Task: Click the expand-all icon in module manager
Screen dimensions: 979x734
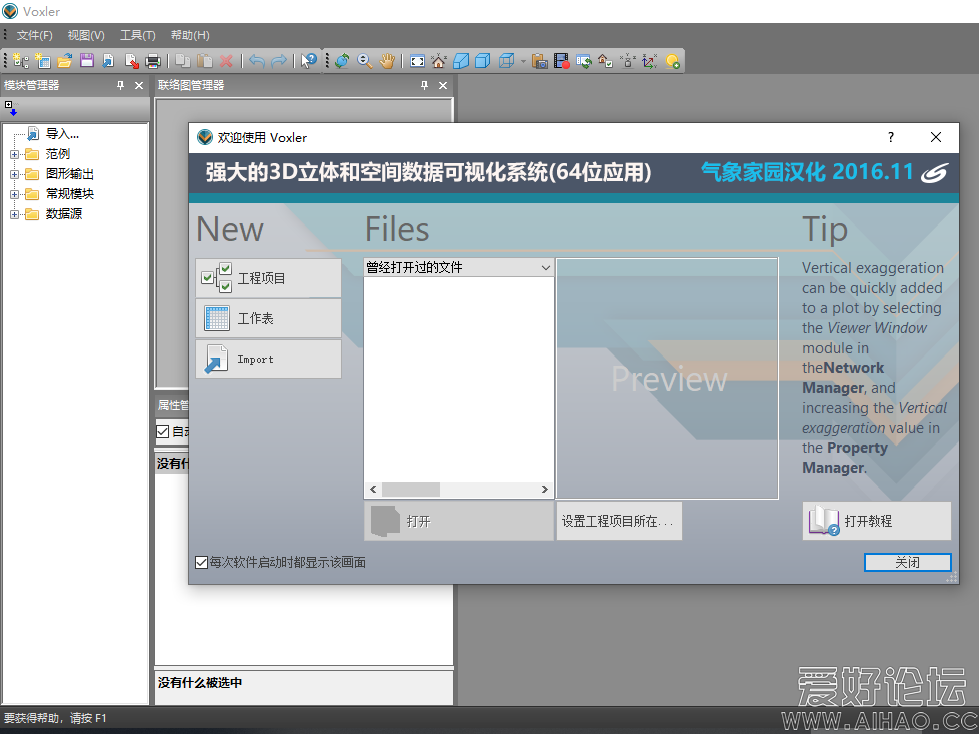Action: pos(11,109)
